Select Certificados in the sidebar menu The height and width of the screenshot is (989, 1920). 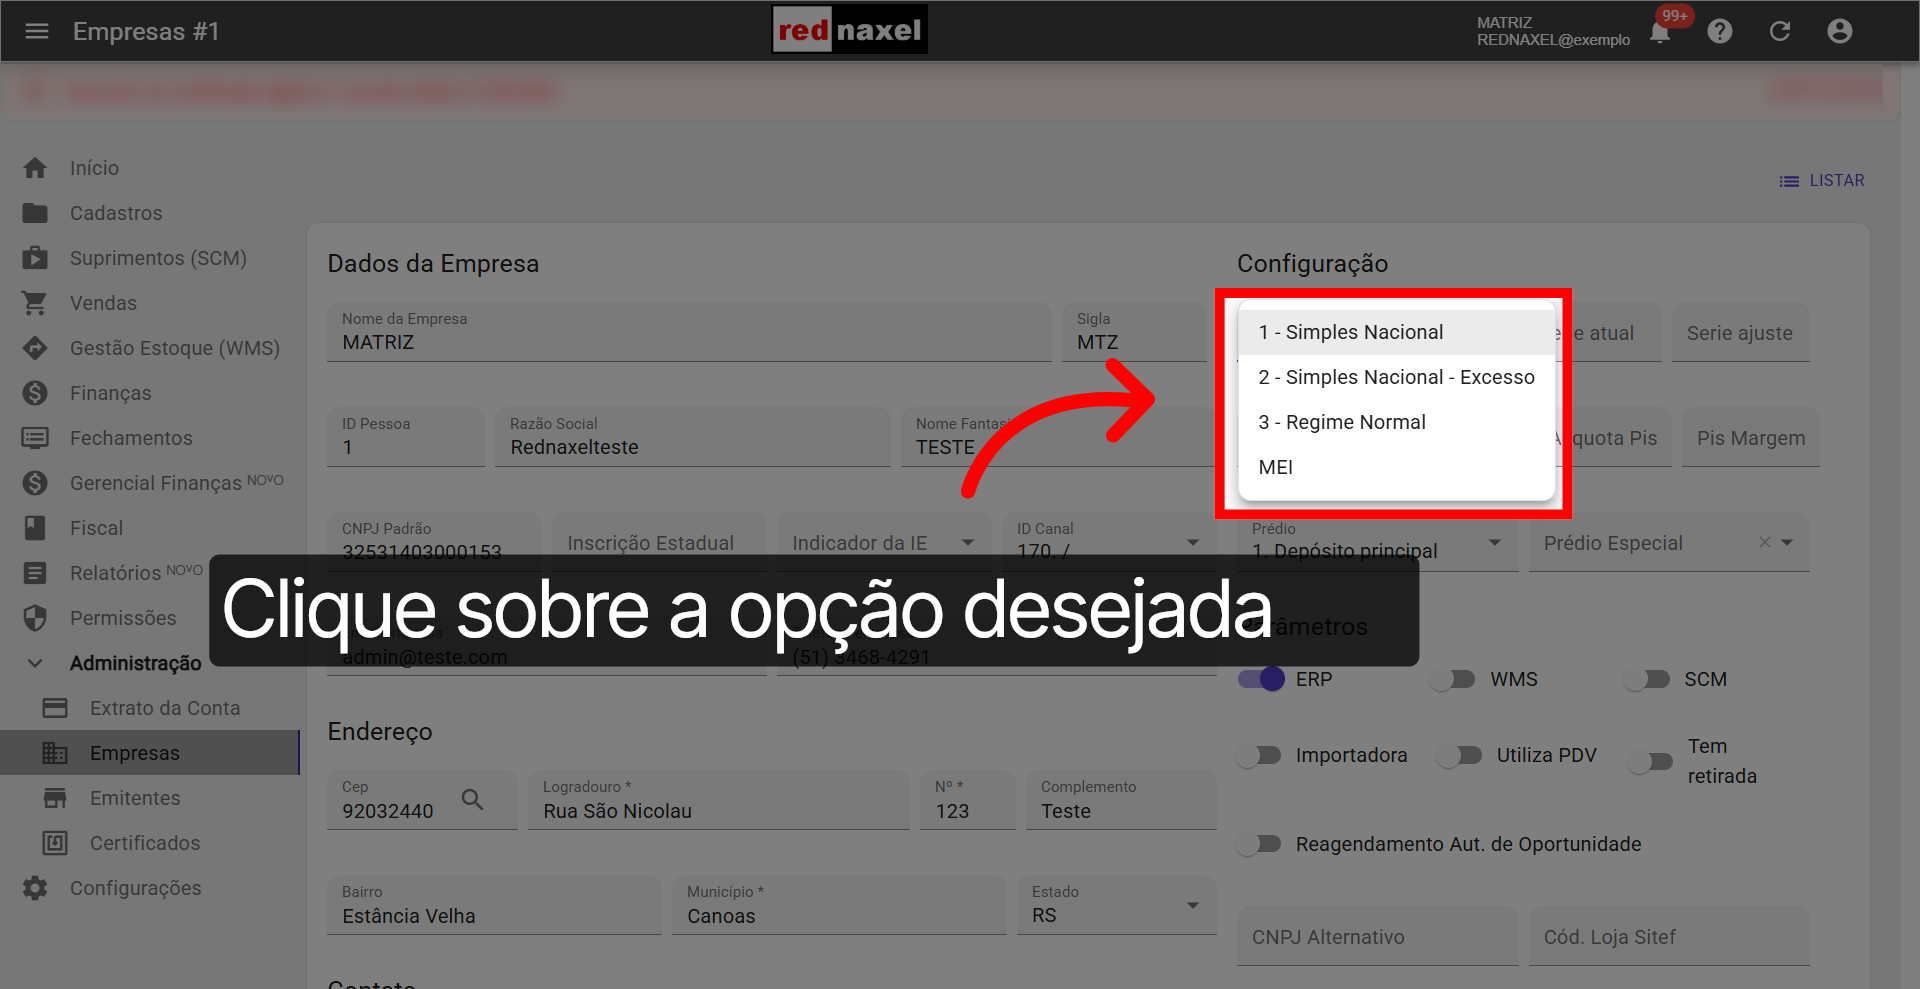point(143,842)
